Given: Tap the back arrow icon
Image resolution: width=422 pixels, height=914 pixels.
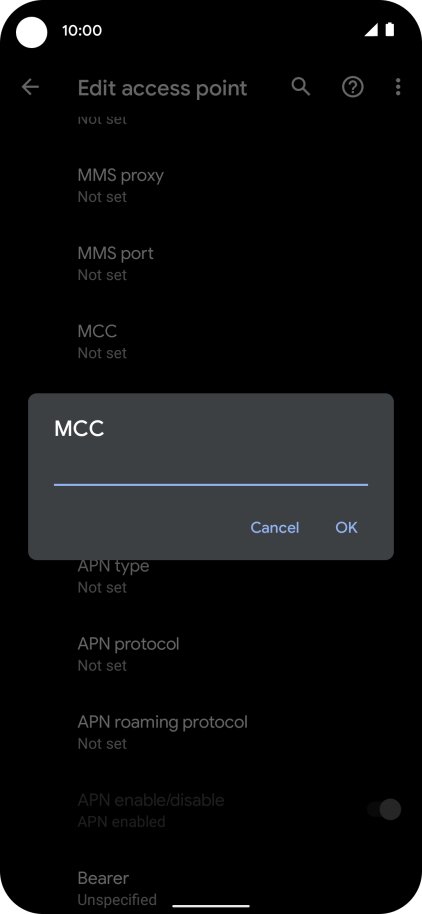Looking at the screenshot, I should click(x=30, y=87).
